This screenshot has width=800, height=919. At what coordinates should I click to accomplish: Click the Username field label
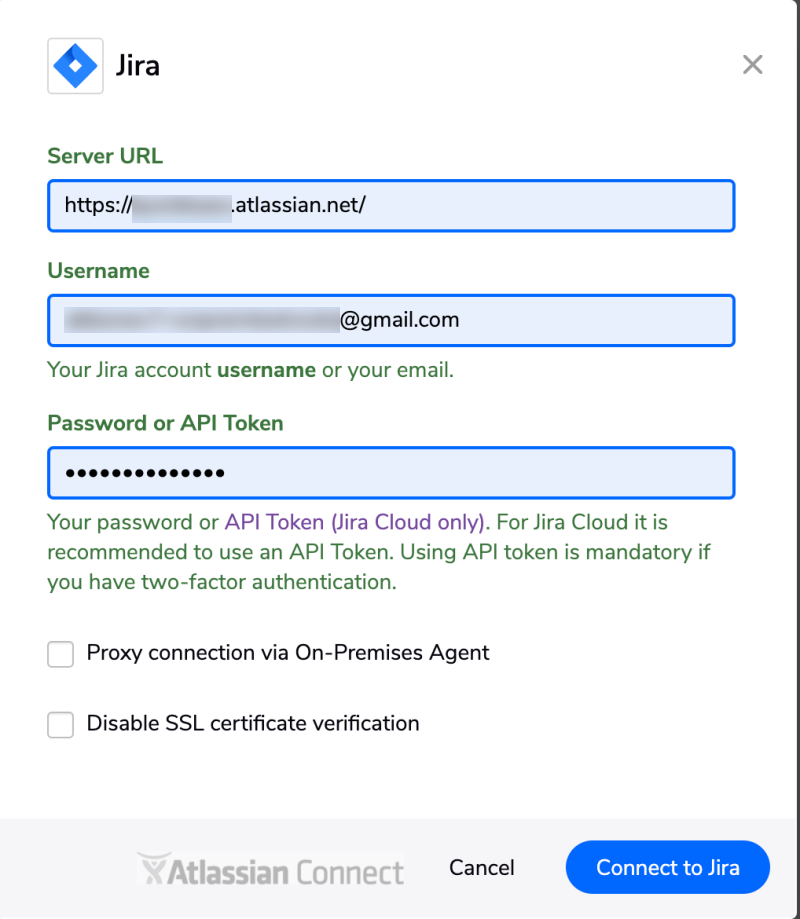tap(98, 271)
